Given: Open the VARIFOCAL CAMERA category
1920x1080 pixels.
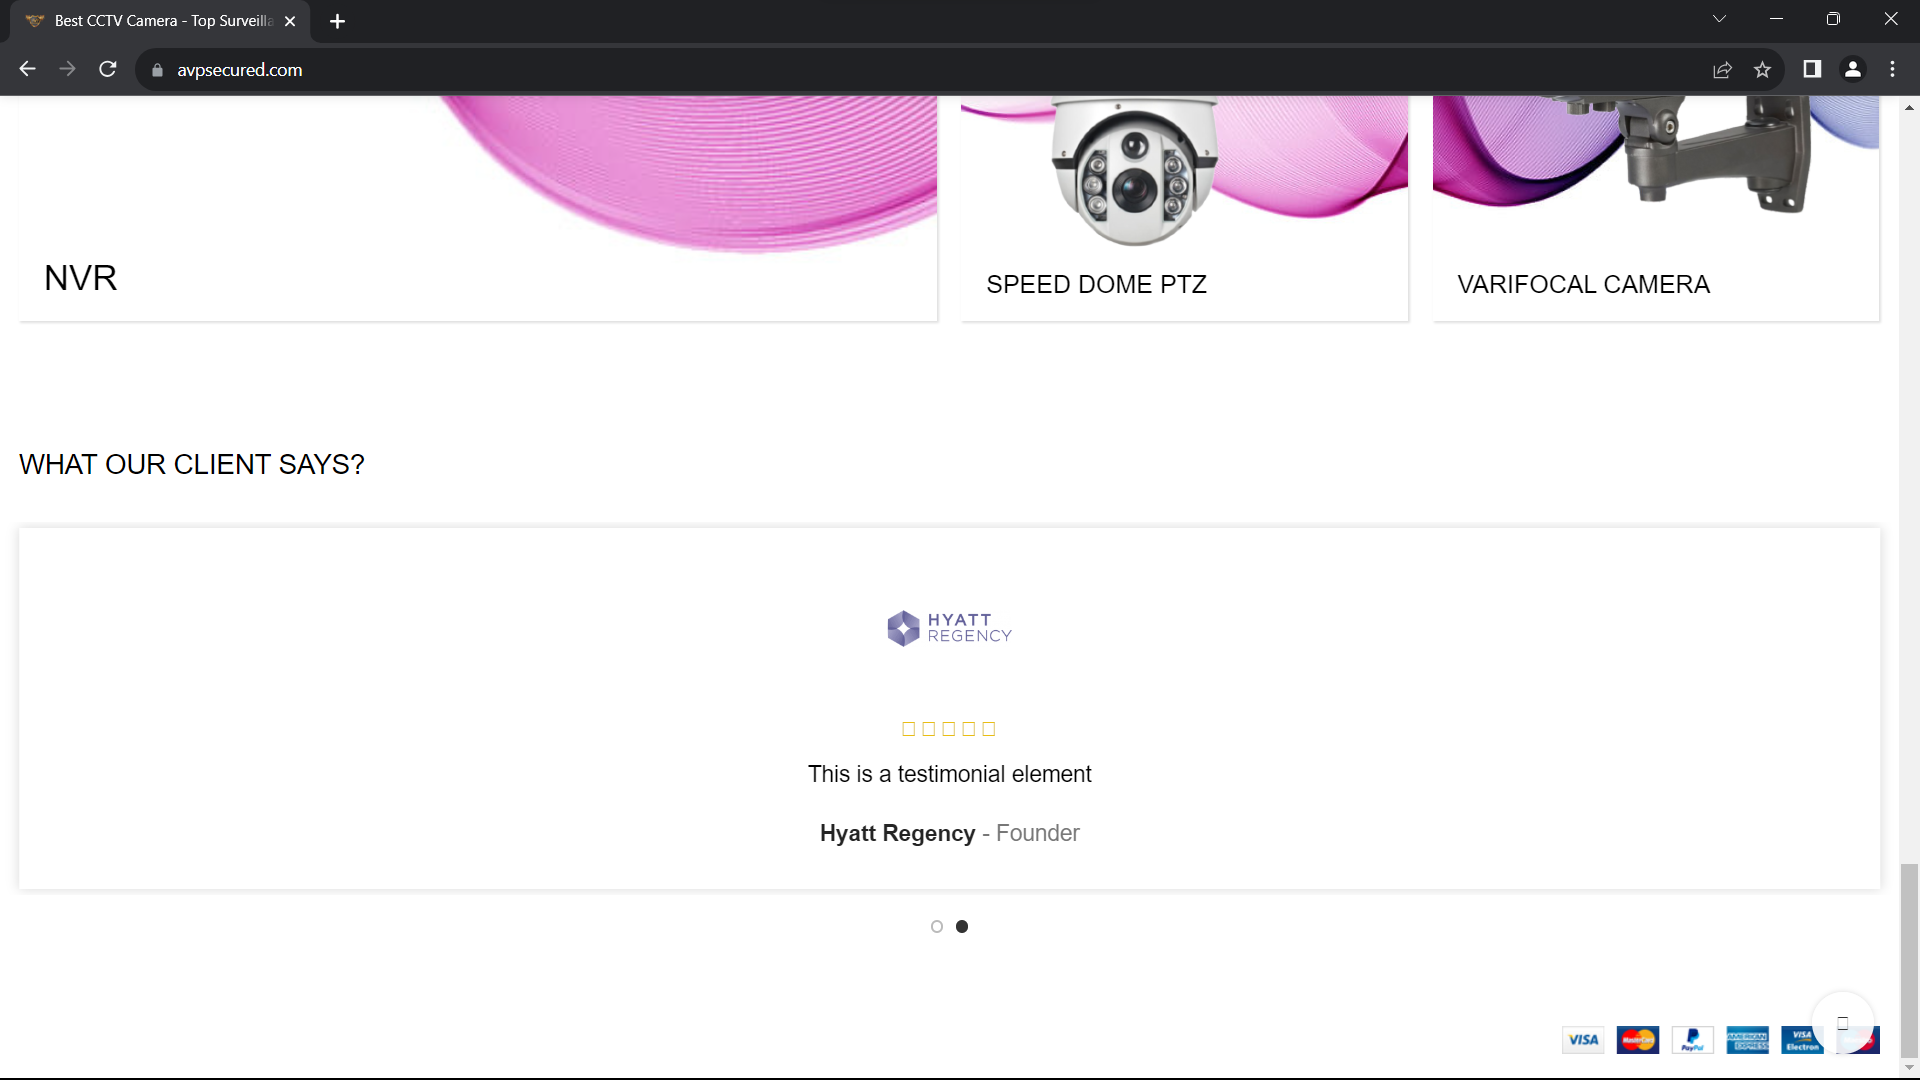Looking at the screenshot, I should tap(1583, 285).
